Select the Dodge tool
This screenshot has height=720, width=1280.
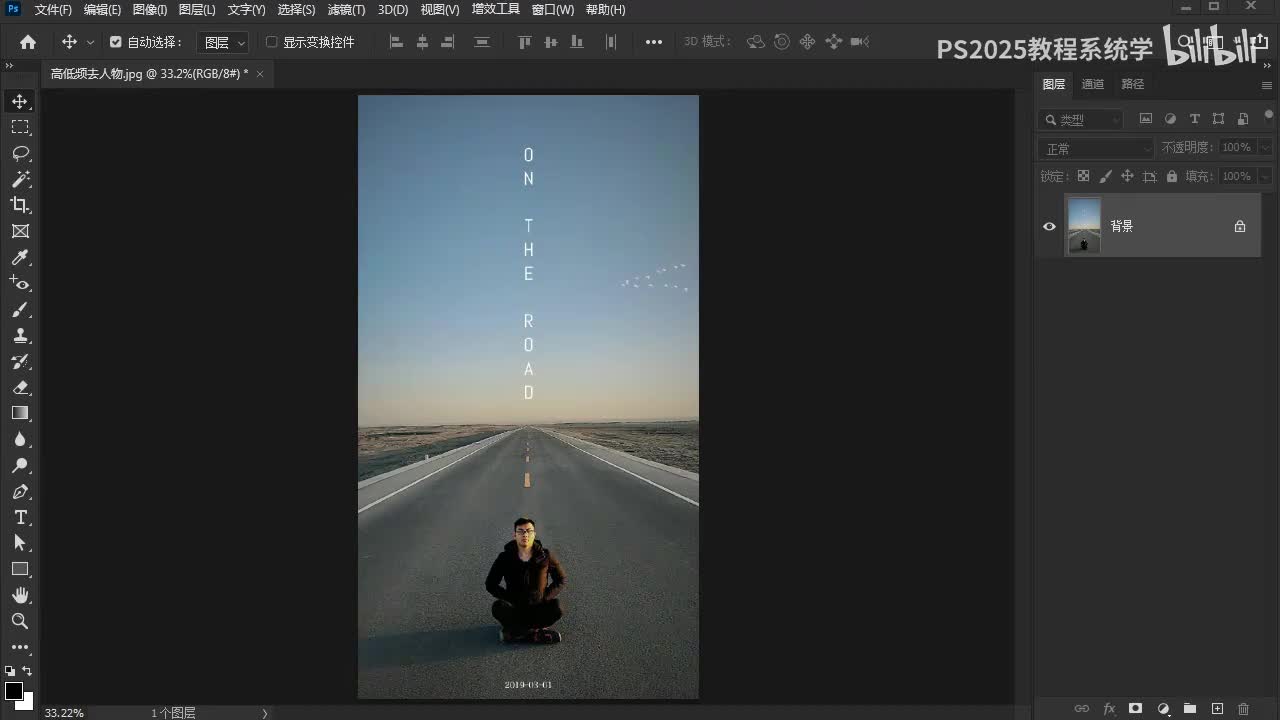[x=20, y=465]
